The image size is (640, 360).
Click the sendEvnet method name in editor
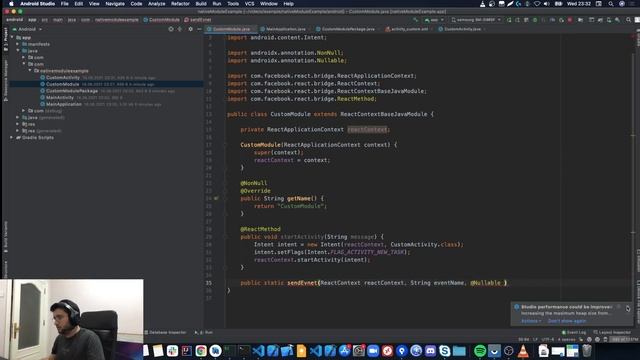pyautogui.click(x=302, y=283)
